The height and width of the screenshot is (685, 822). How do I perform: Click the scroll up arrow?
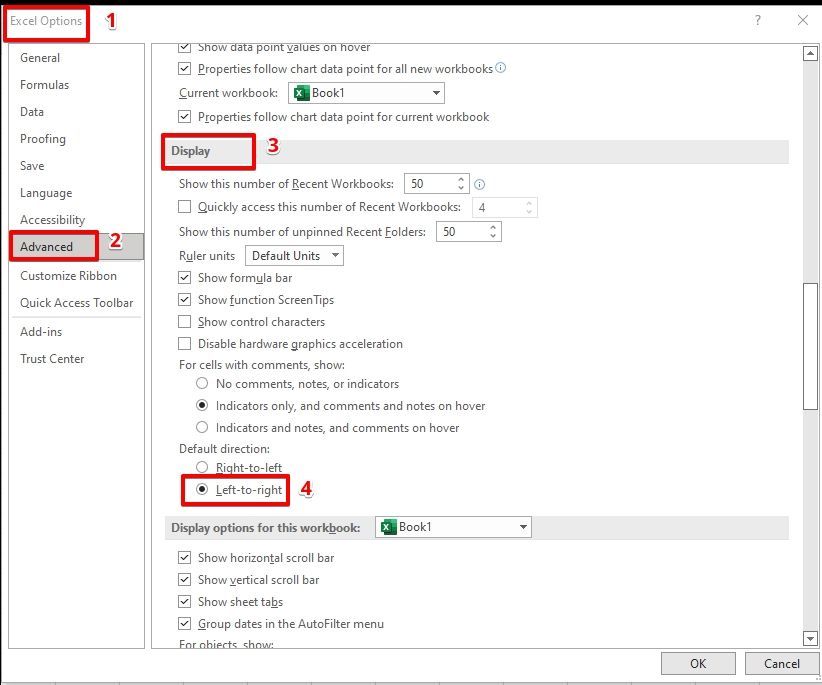[810, 53]
